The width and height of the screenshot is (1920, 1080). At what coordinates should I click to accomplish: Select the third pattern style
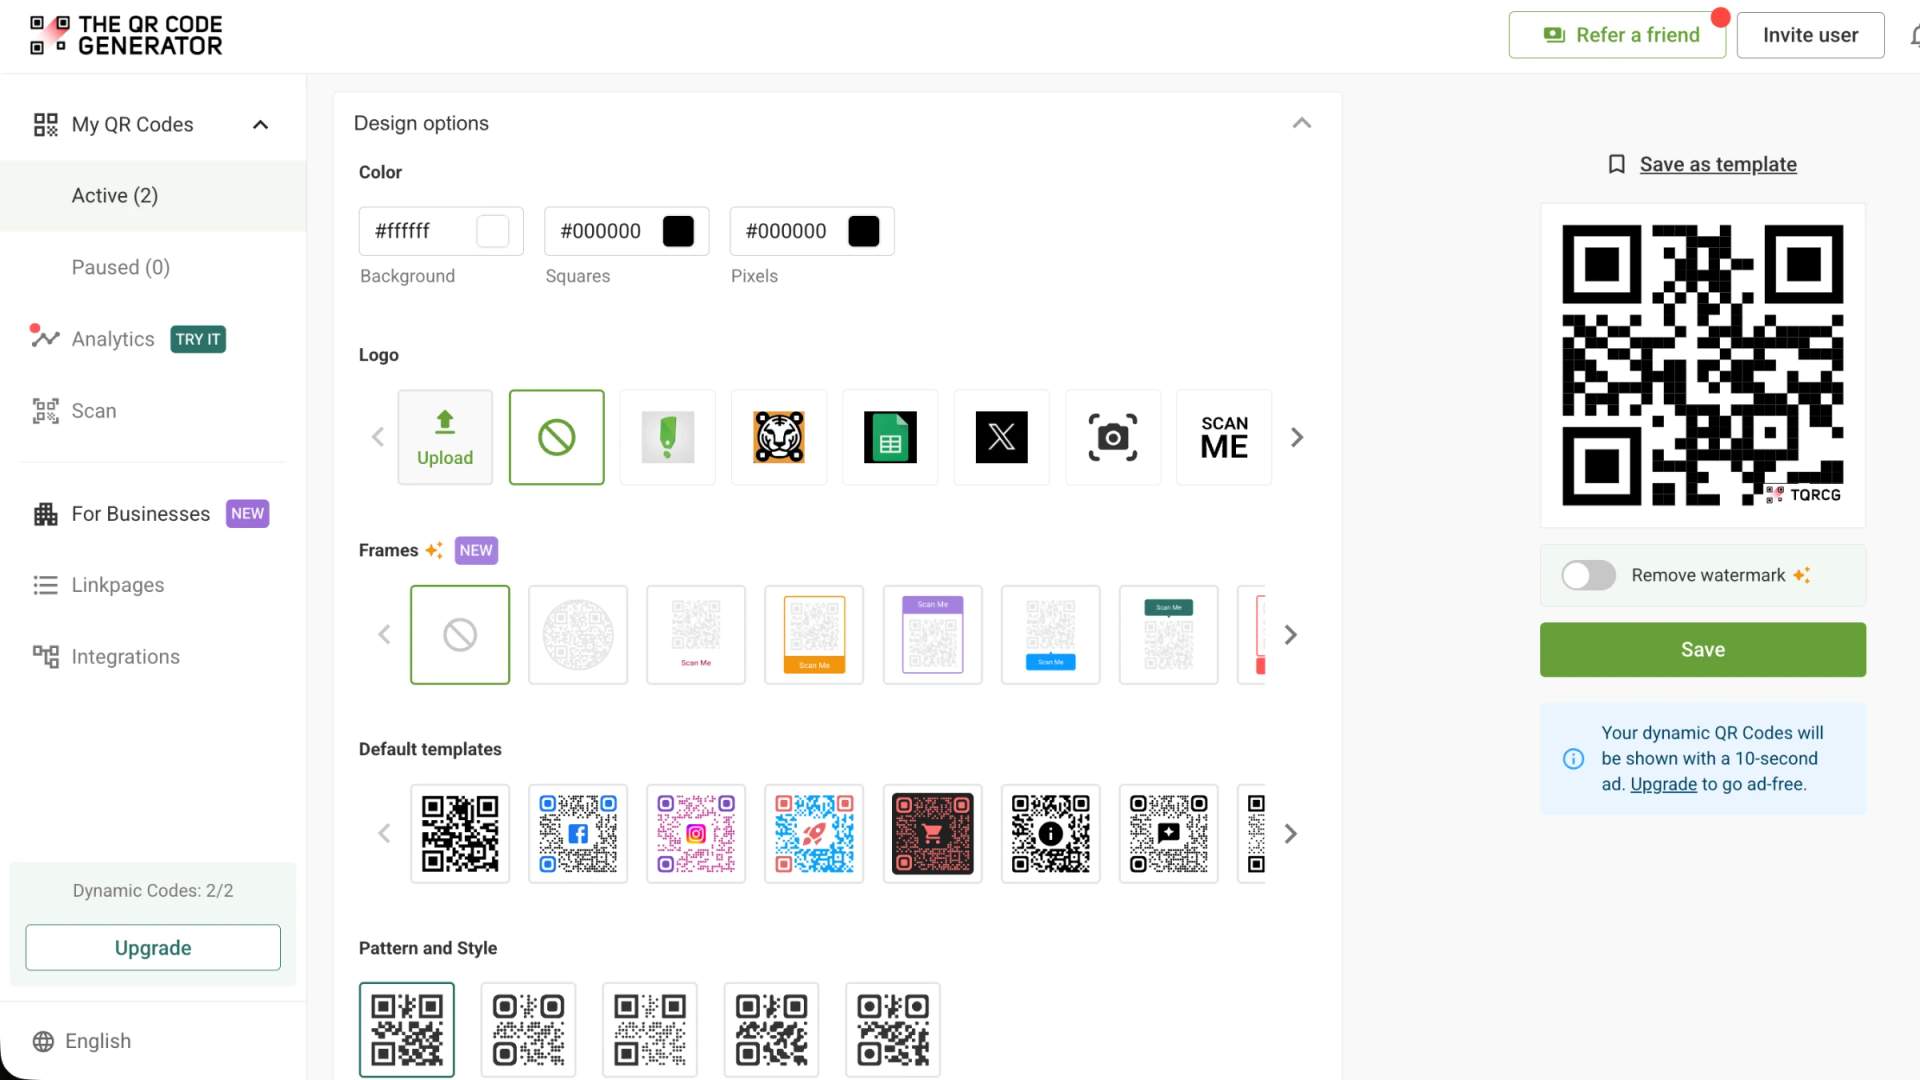tap(650, 1029)
